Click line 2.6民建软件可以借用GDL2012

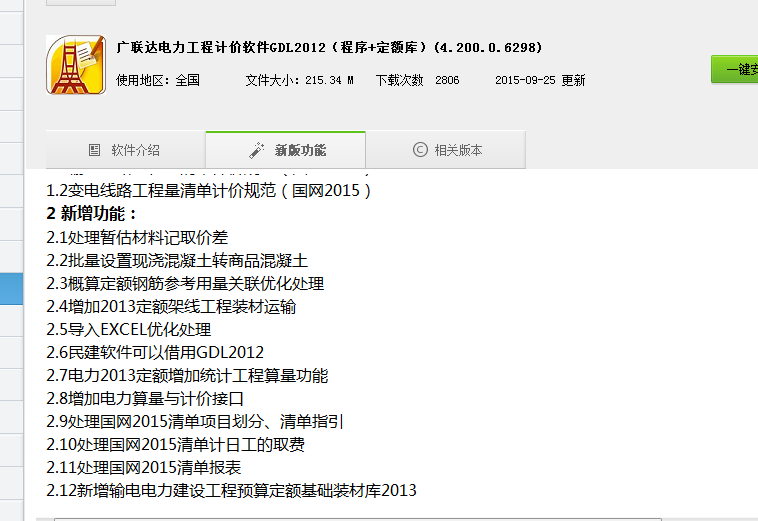click(155, 352)
